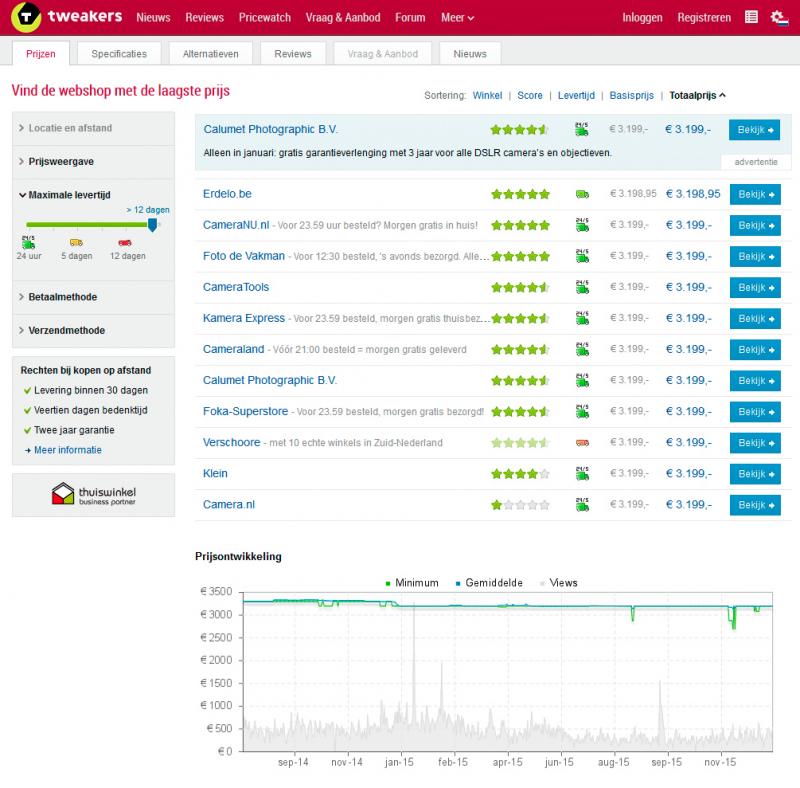Expand the Betaalmethode filter

tap(93, 297)
